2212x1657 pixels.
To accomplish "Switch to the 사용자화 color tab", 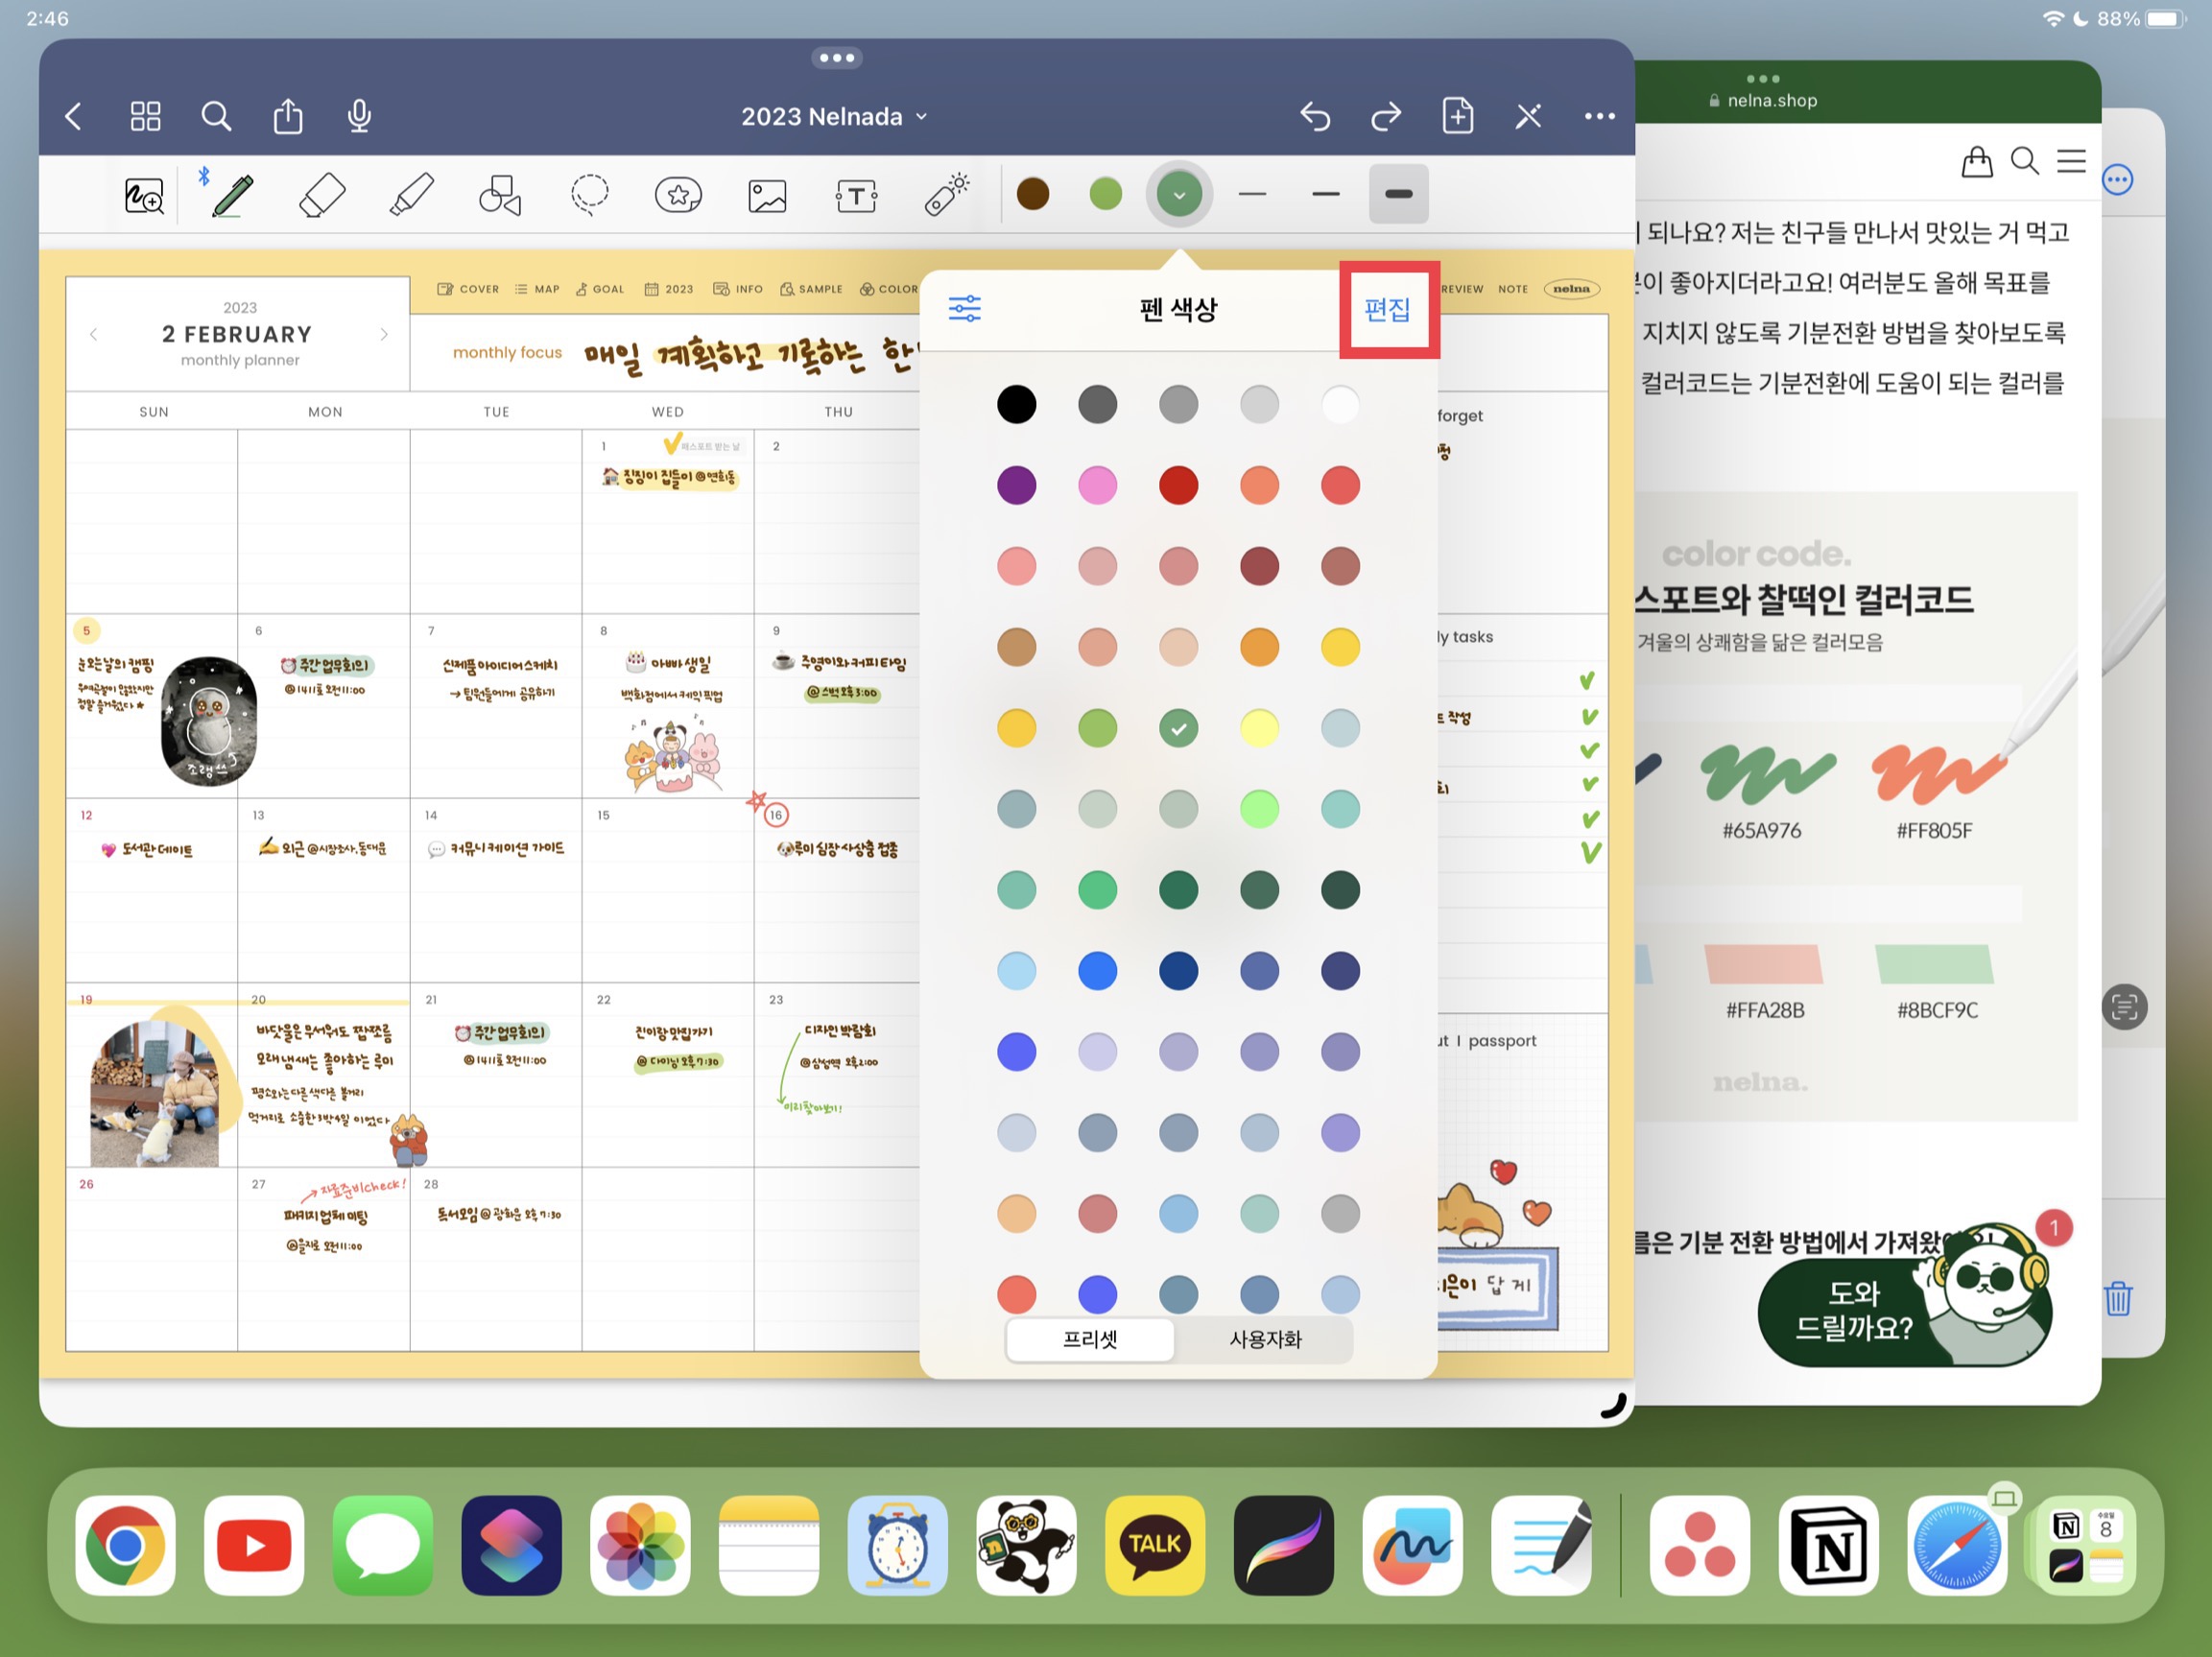I will pyautogui.click(x=1265, y=1339).
